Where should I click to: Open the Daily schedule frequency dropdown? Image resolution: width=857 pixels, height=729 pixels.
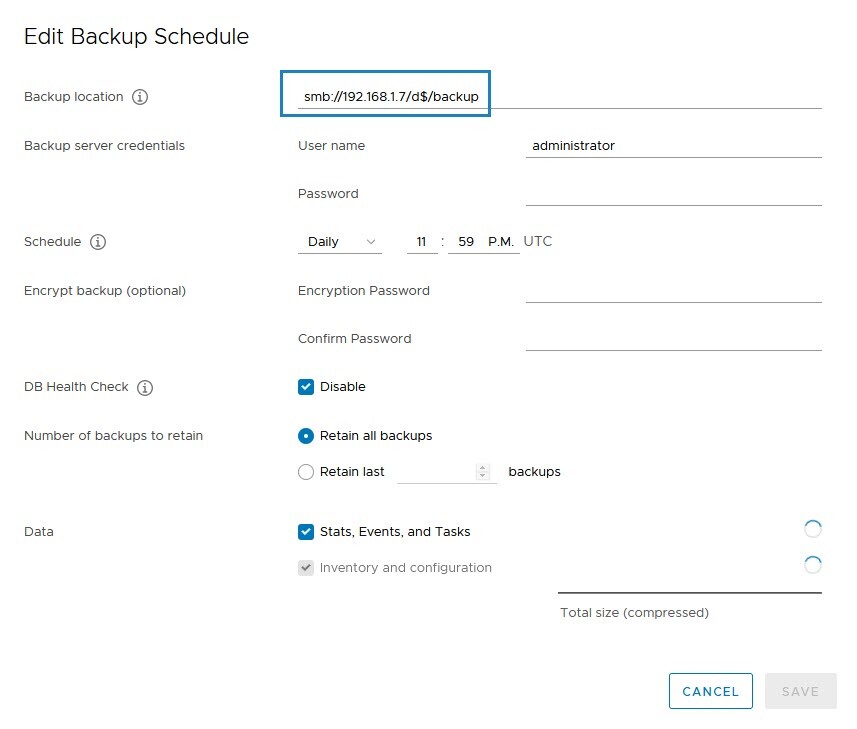[340, 242]
